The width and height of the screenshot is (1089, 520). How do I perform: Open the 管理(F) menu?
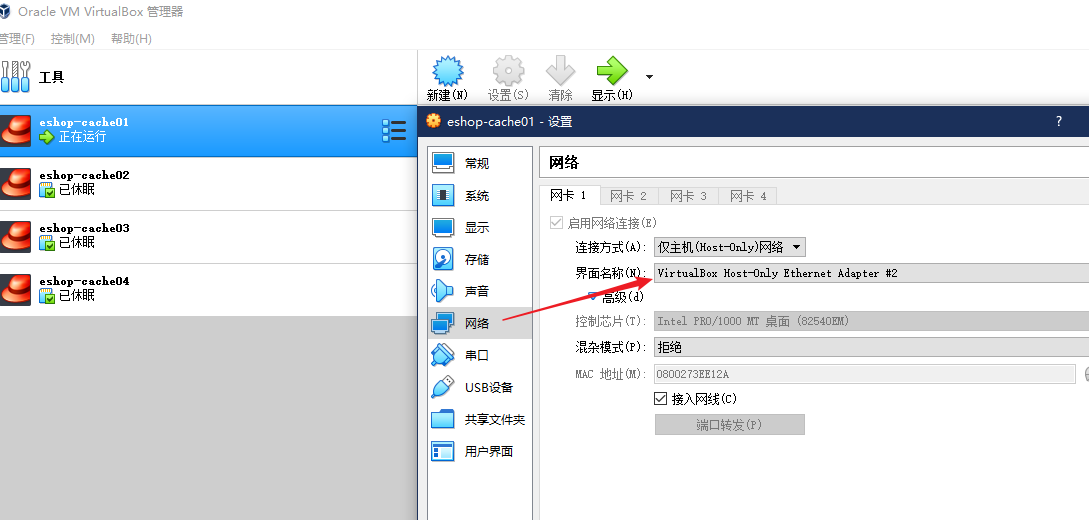coord(17,39)
